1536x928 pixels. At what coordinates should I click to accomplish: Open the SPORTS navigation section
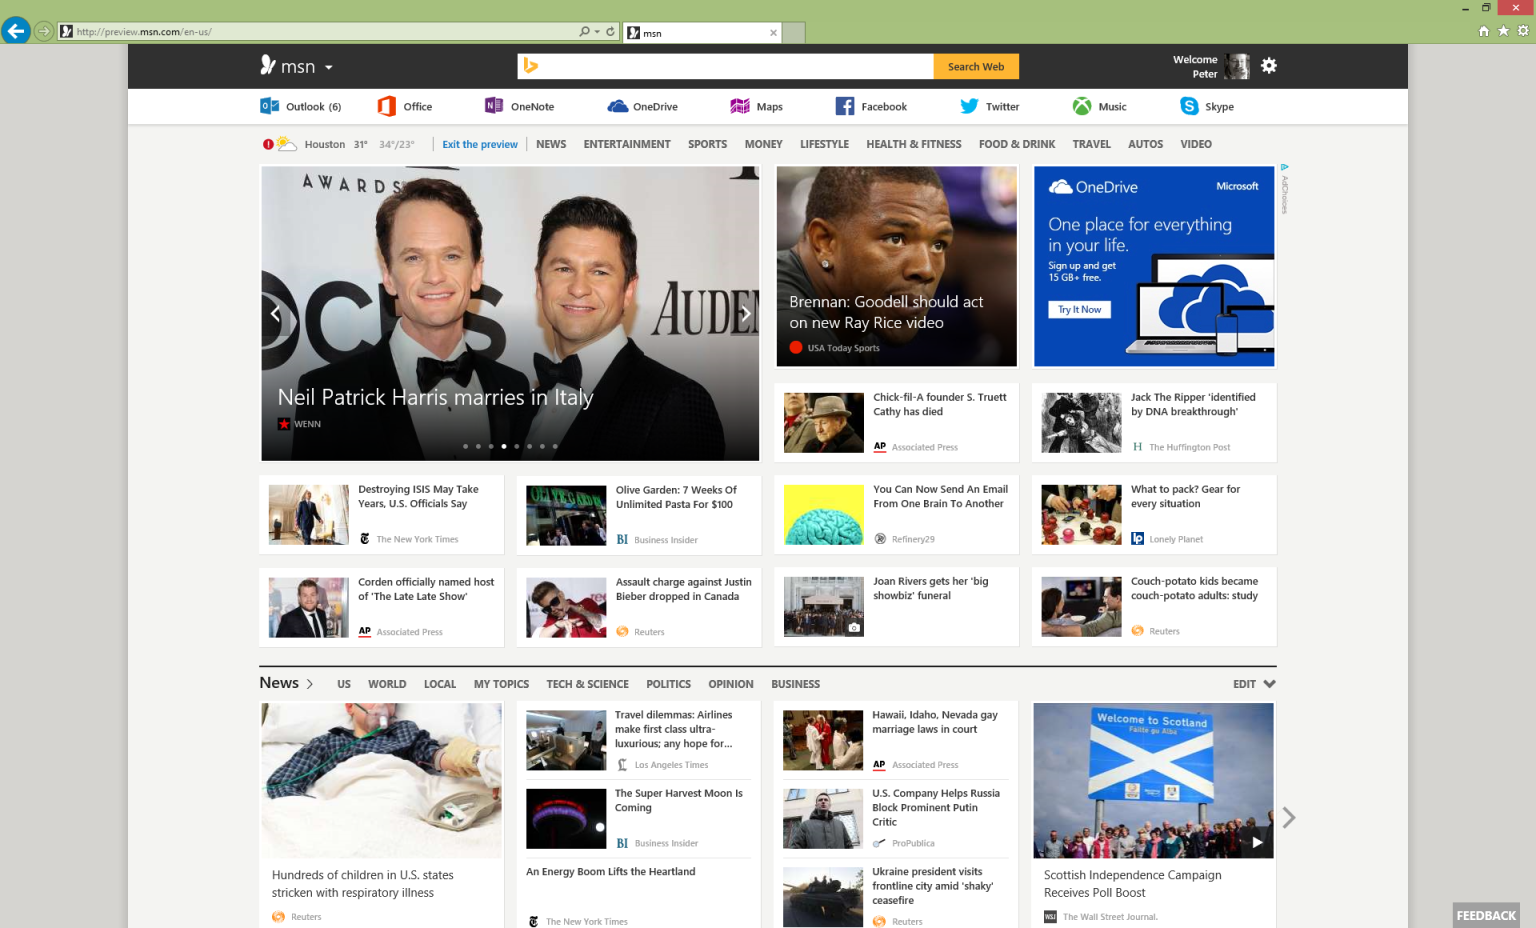pyautogui.click(x=707, y=144)
